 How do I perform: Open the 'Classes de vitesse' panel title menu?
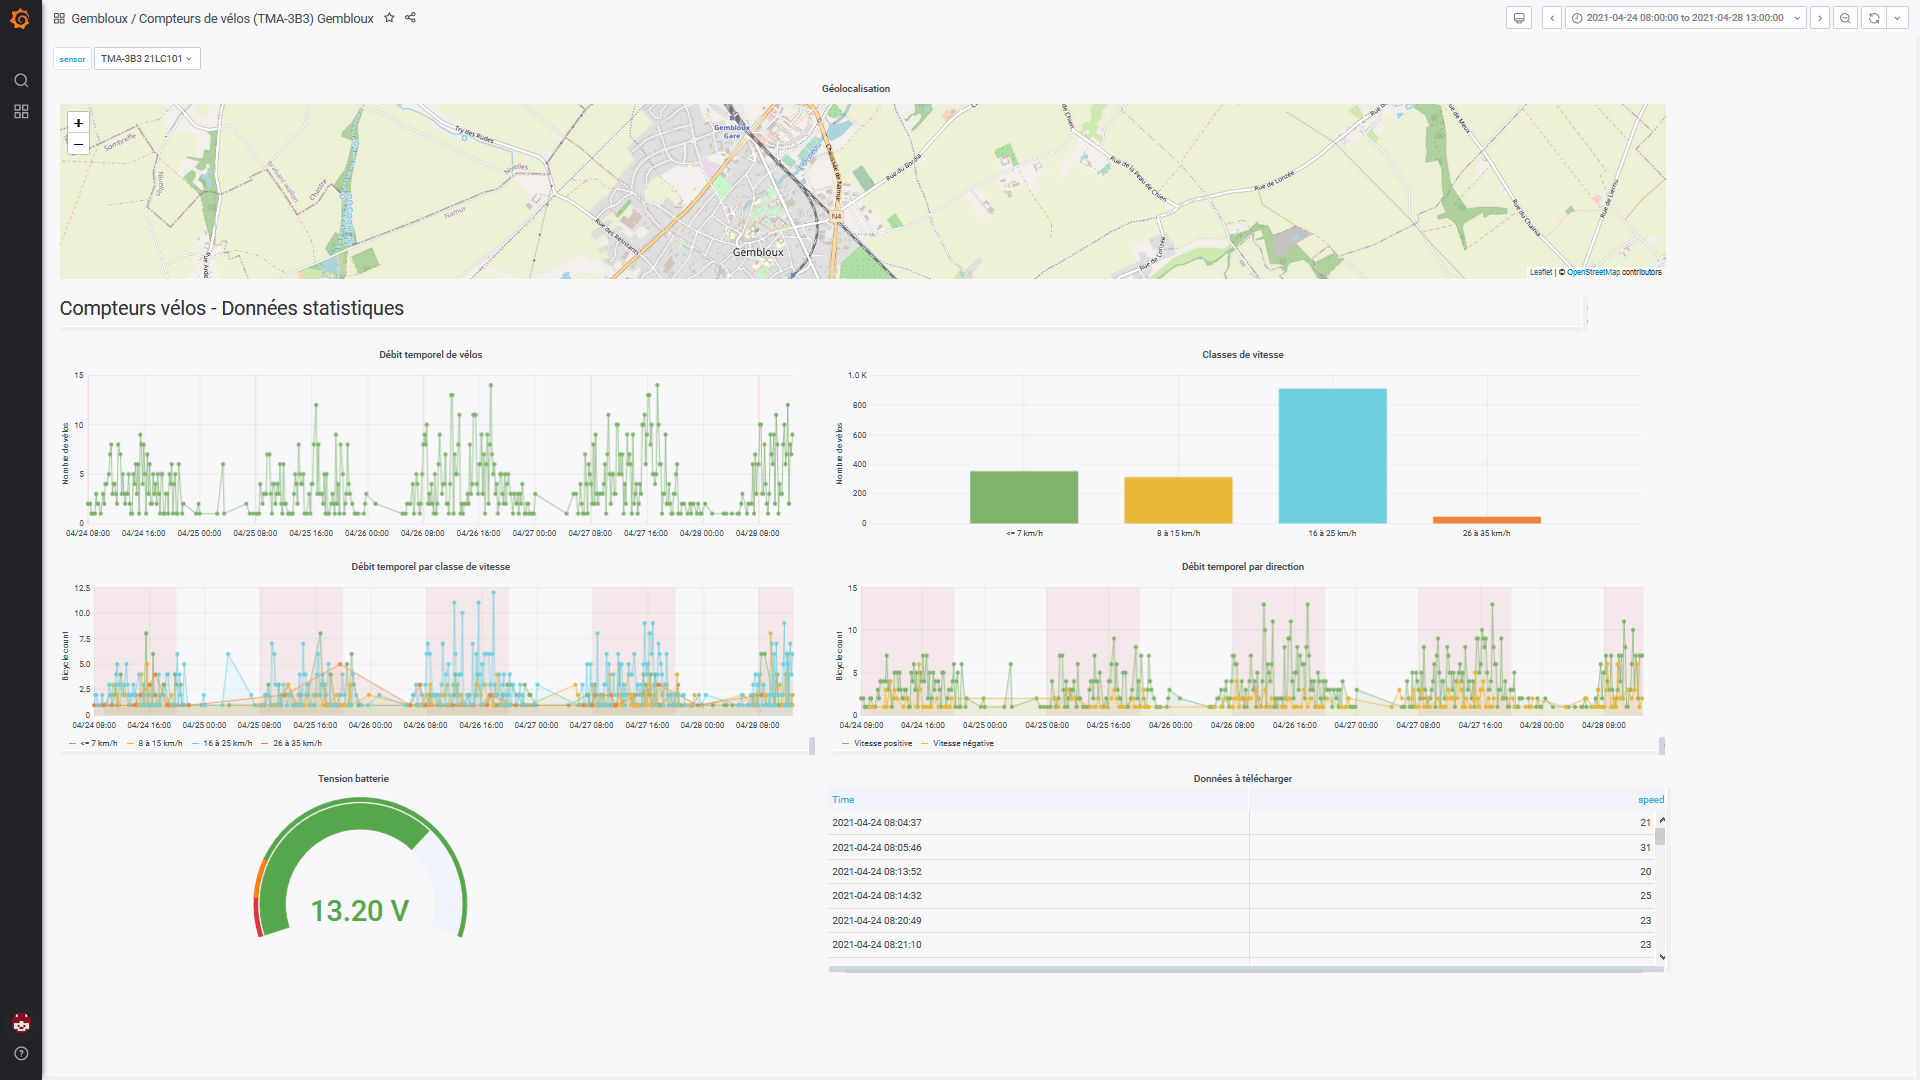point(1242,355)
